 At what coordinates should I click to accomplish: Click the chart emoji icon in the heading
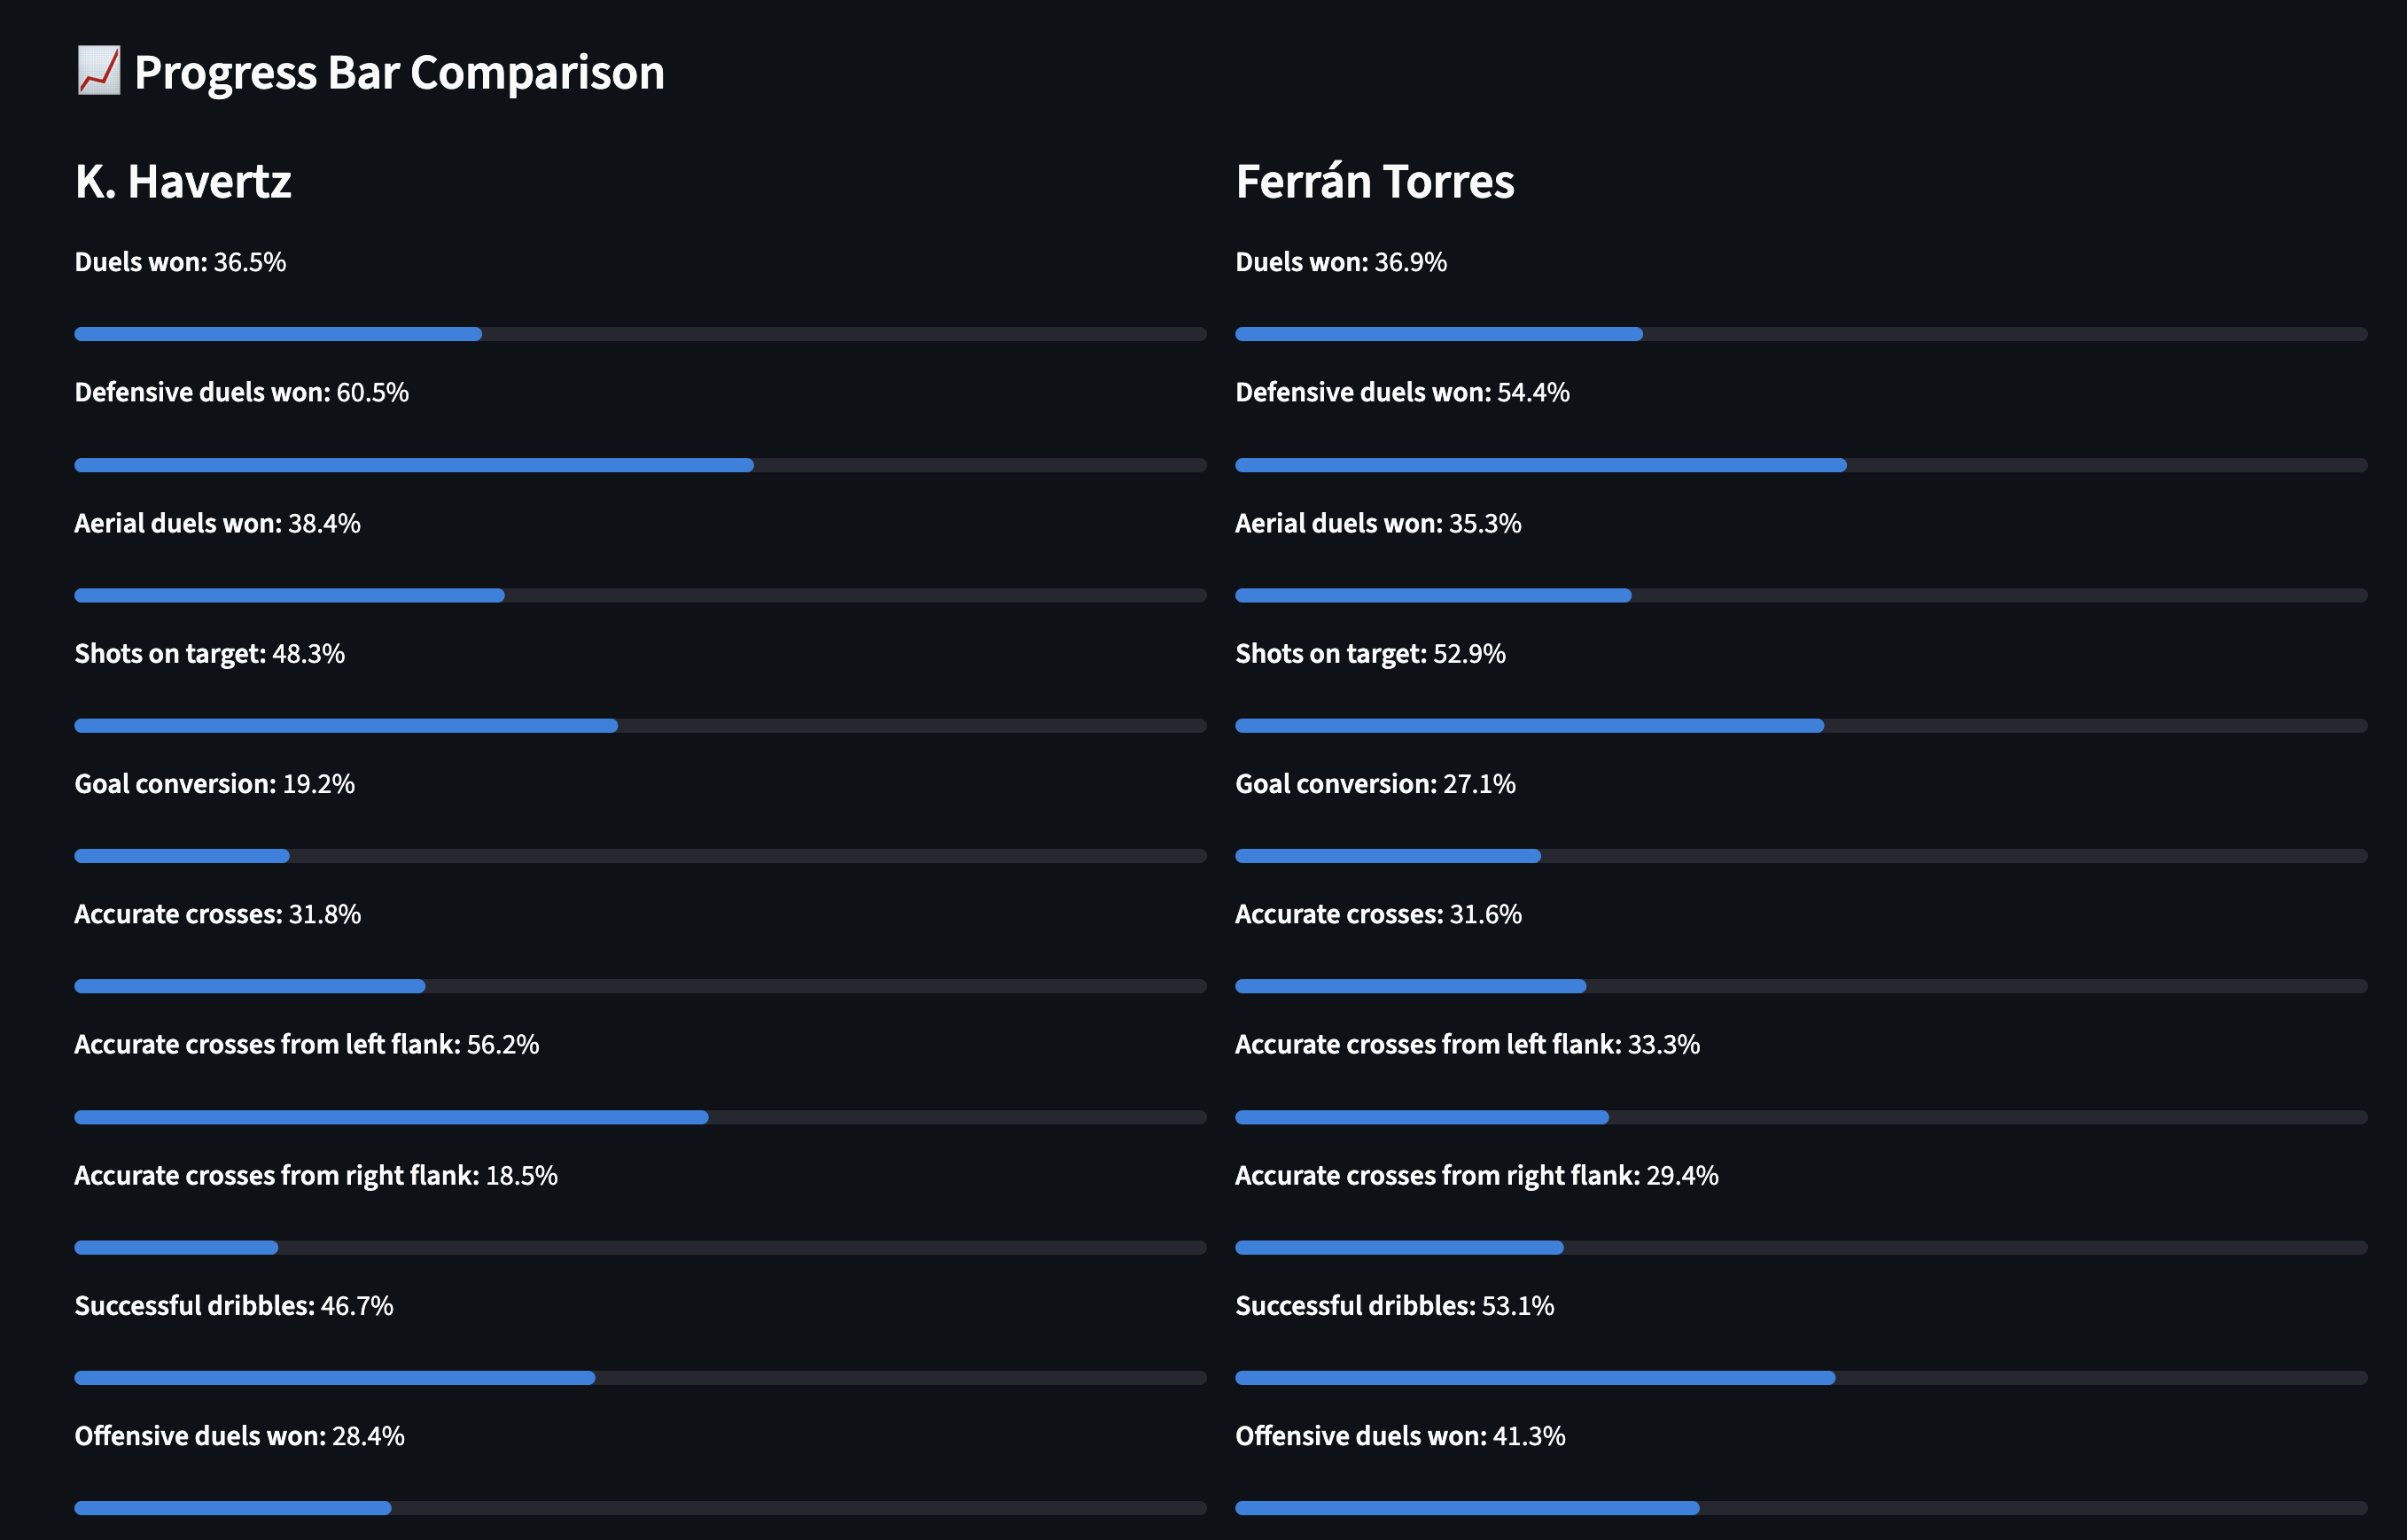tap(98, 71)
